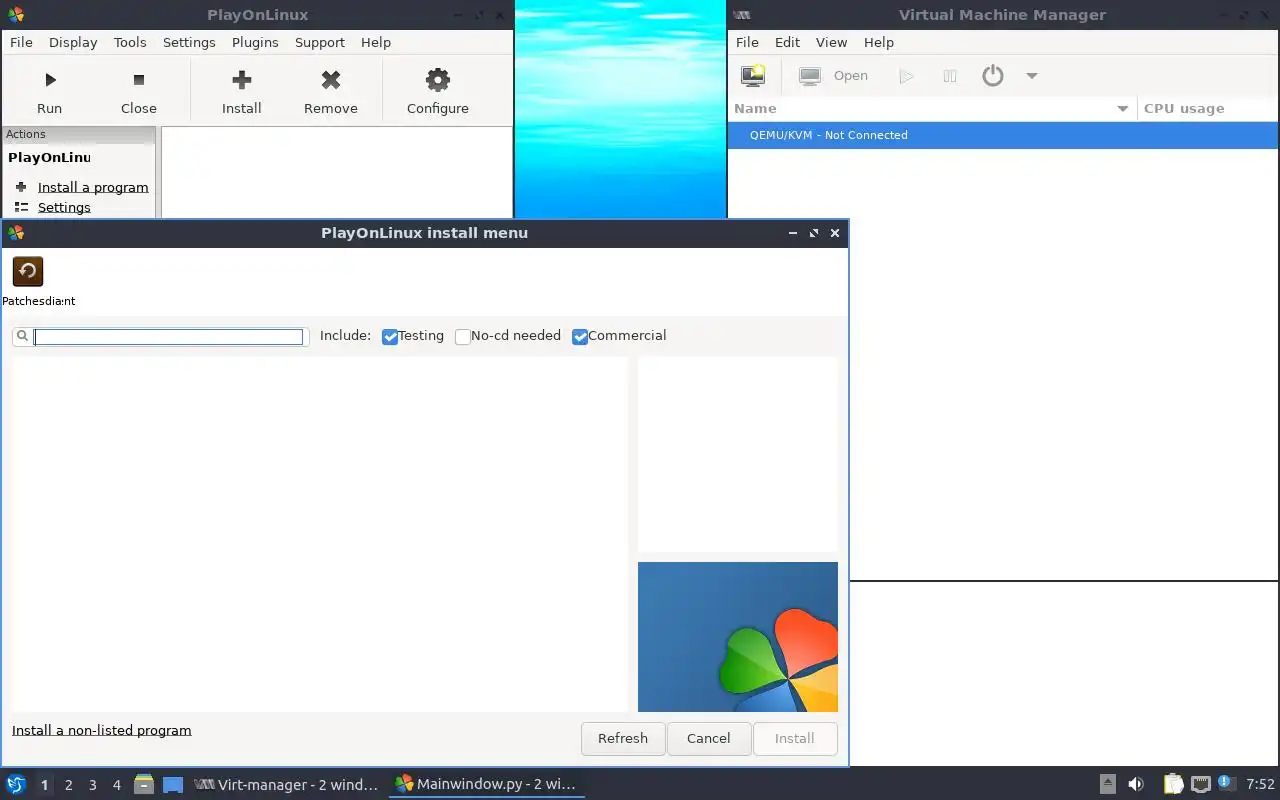Viewport: 1280px width, 800px height.
Task: Click the 'Install a program' sidebar link
Action: pyautogui.click(x=93, y=187)
